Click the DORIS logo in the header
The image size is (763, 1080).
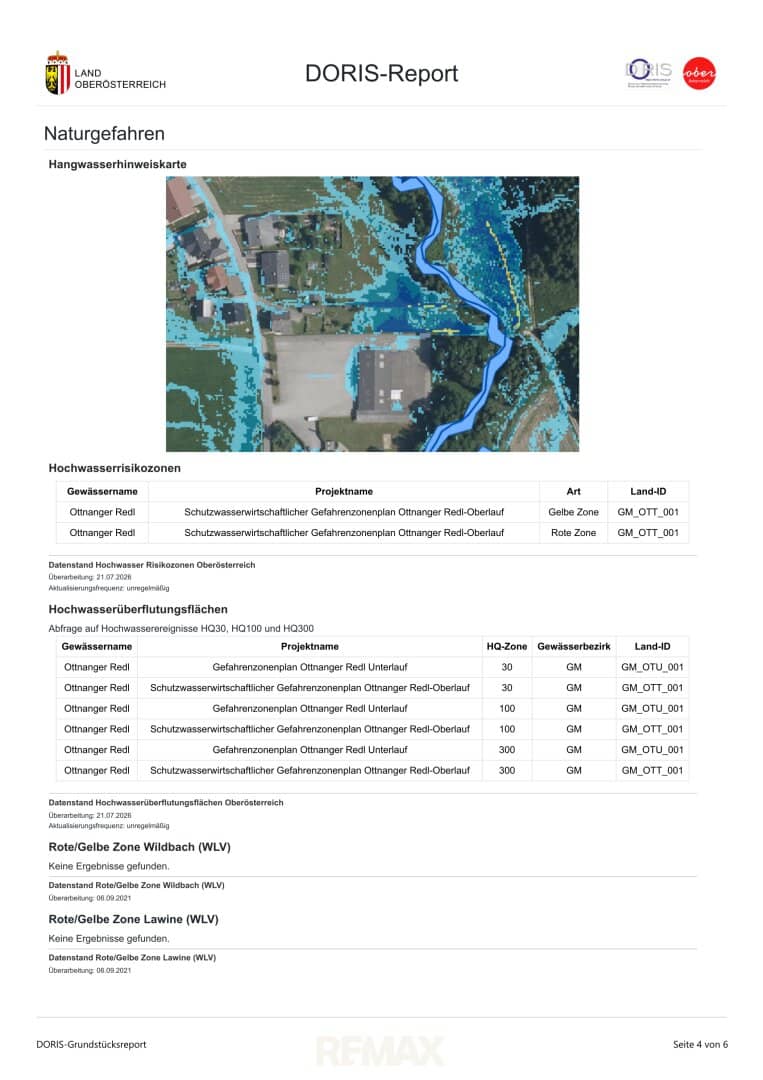click(x=648, y=73)
